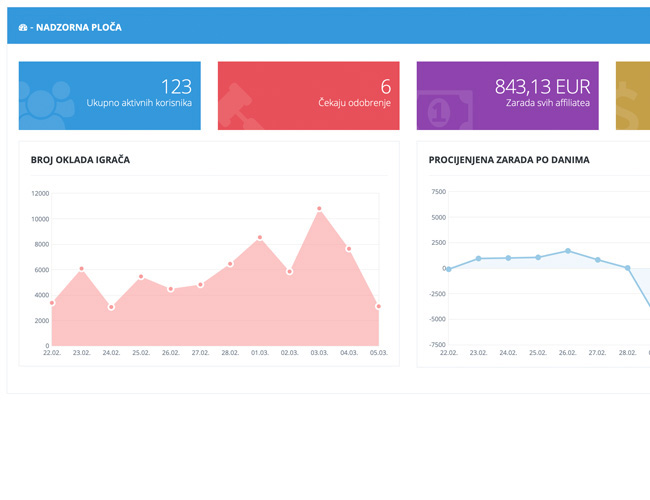Select the Procijenjena zarada po danima title

pyautogui.click(x=509, y=160)
